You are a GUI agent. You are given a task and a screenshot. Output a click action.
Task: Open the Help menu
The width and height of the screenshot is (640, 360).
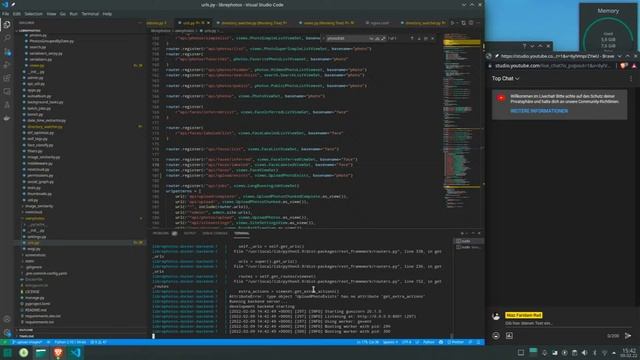(x=107, y=14)
